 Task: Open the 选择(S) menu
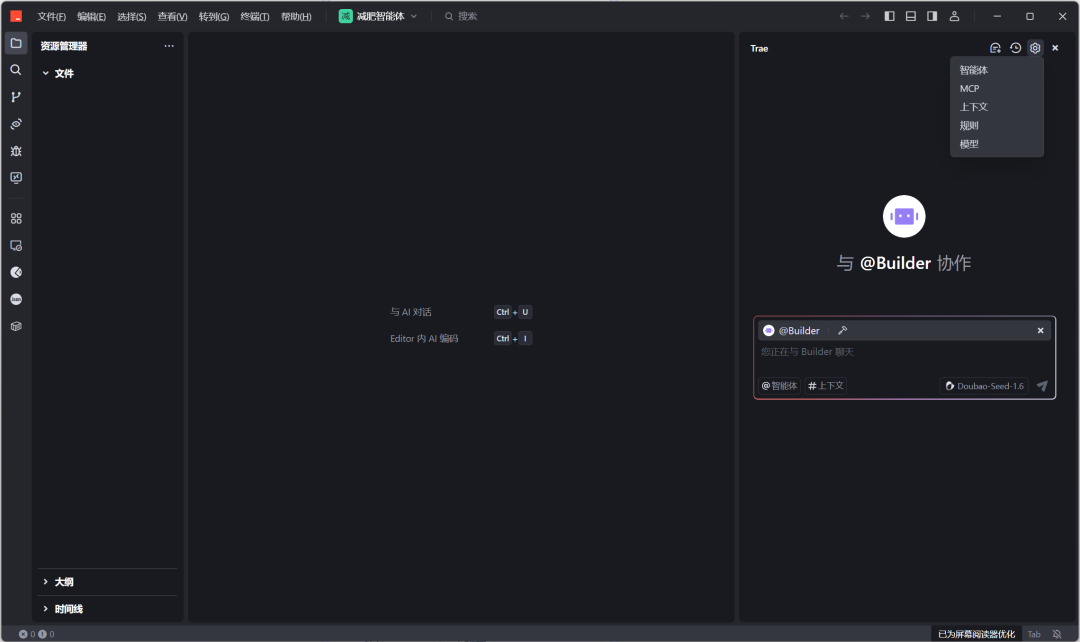coord(132,17)
